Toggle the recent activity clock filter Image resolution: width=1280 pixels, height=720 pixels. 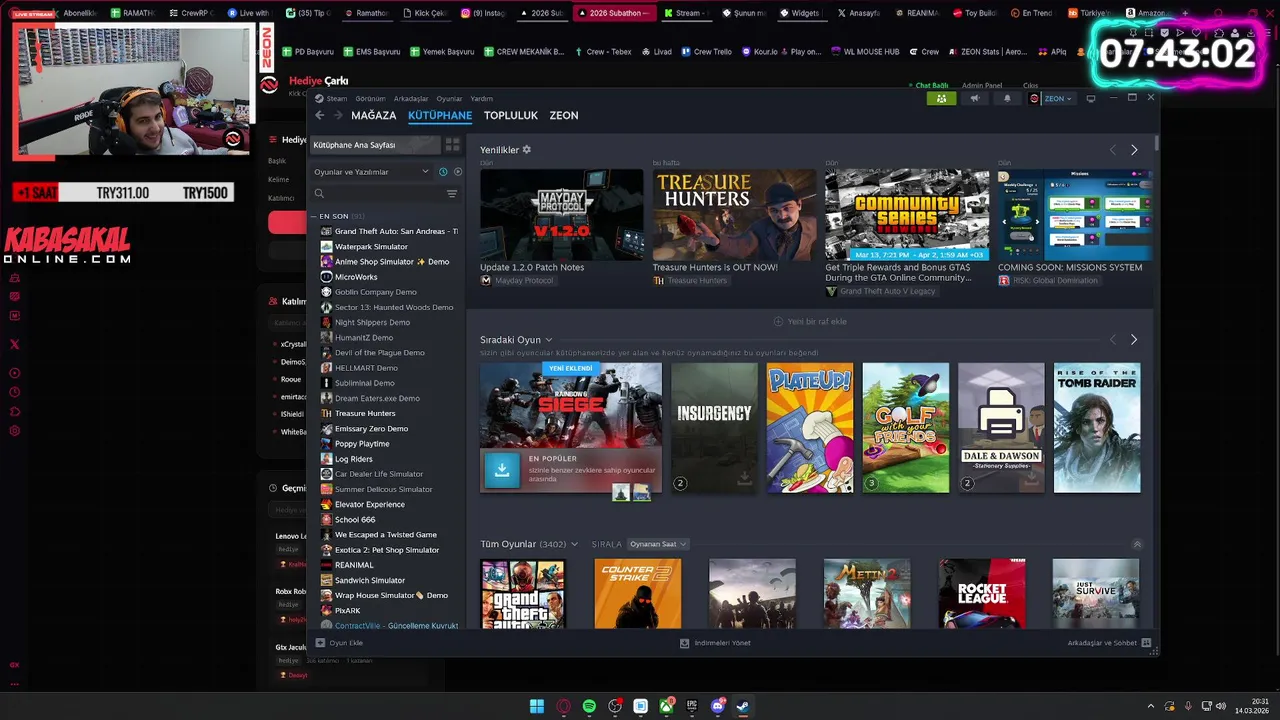click(x=443, y=172)
